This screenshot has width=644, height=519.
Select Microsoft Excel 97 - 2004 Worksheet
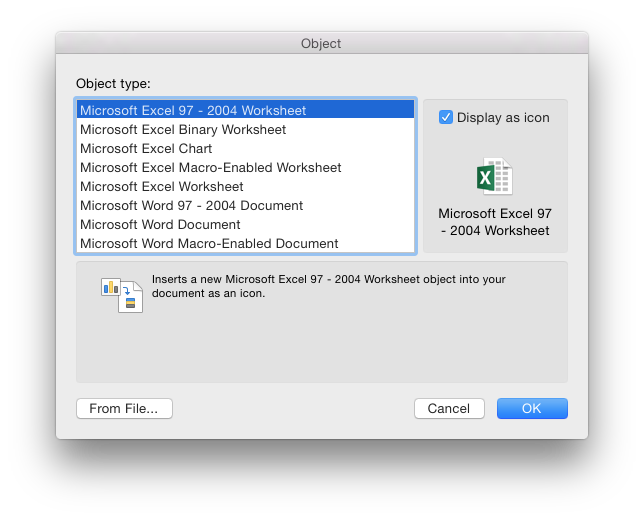click(x=245, y=110)
